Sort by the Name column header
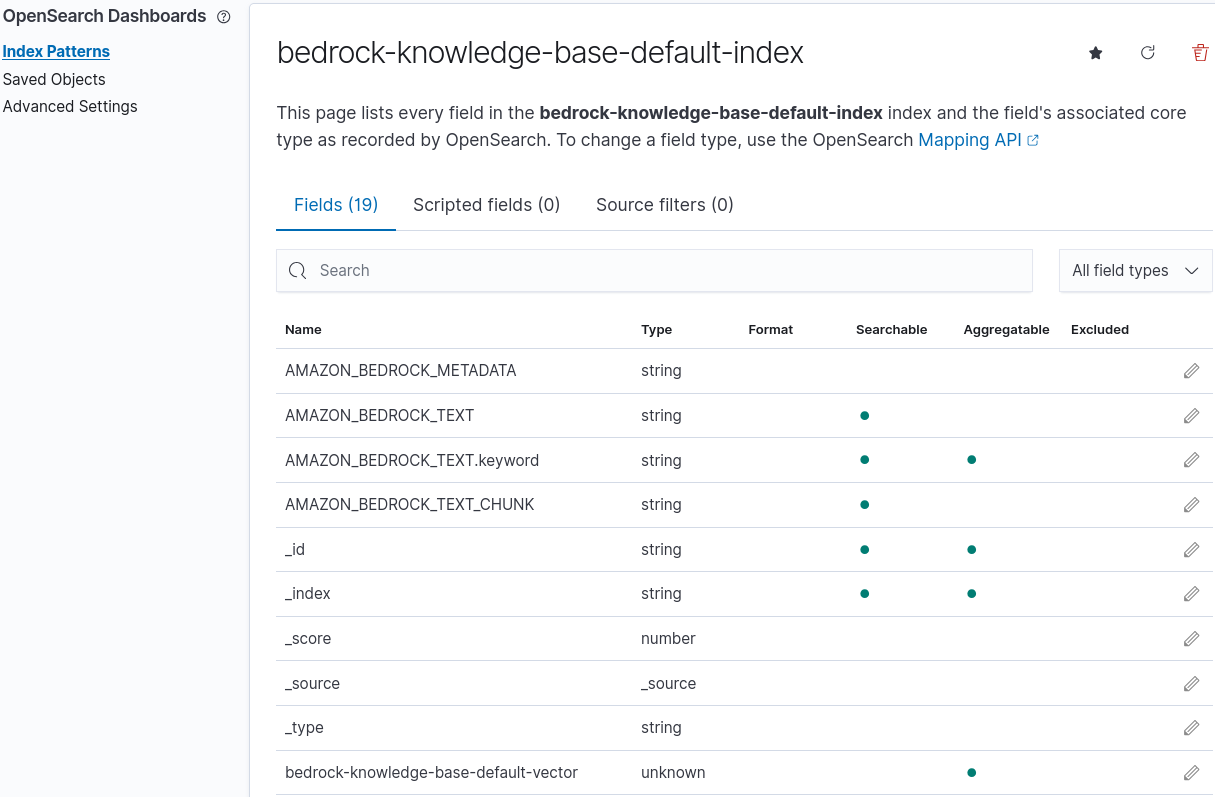This screenshot has height=797, width=1215. click(x=303, y=329)
